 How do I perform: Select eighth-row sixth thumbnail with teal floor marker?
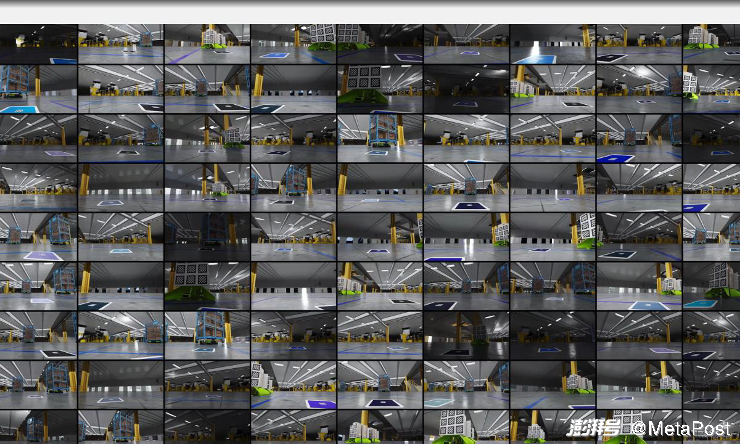pyautogui.click(x=466, y=385)
